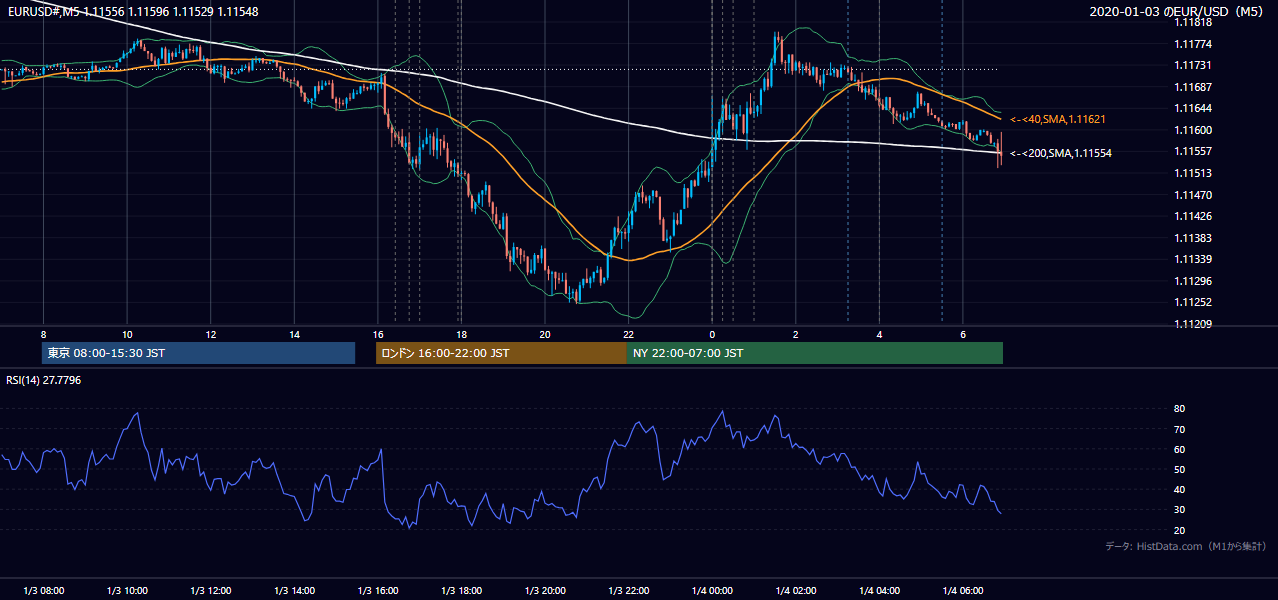Screen dimensions: 1278x600
Task: Click RSI scale value 30
Action: [1180, 510]
